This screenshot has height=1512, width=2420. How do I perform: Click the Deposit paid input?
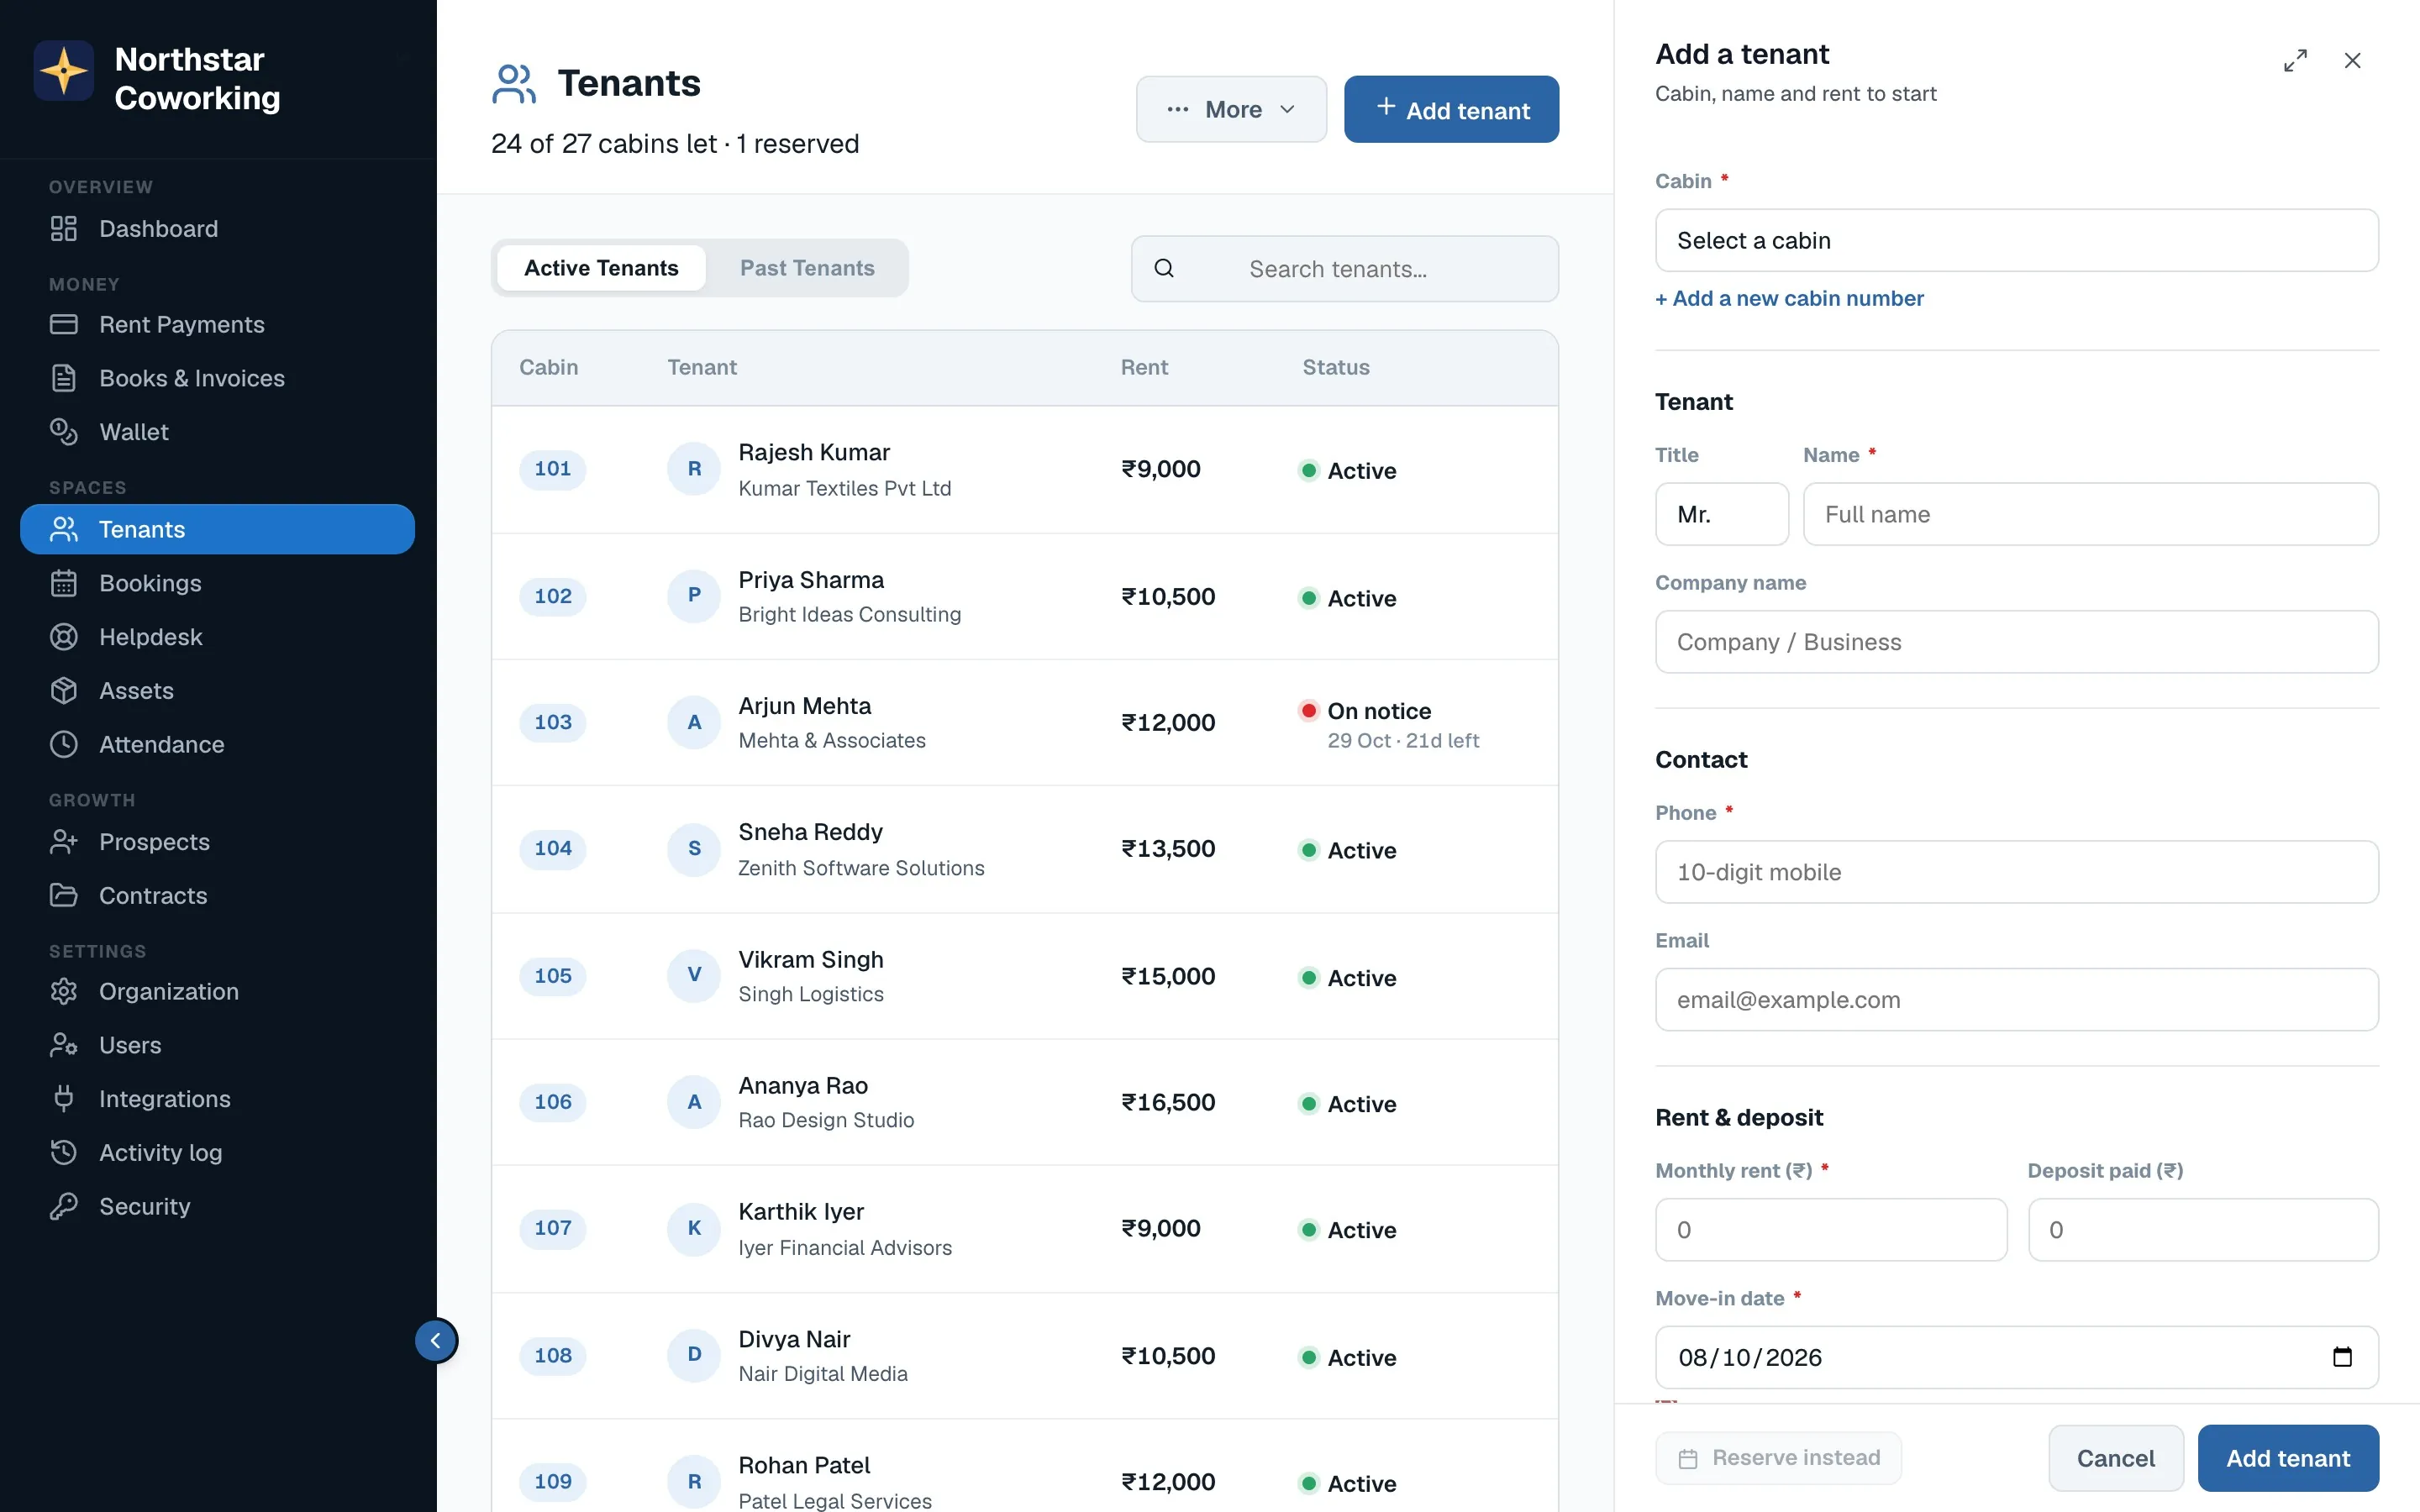[x=2202, y=1230]
